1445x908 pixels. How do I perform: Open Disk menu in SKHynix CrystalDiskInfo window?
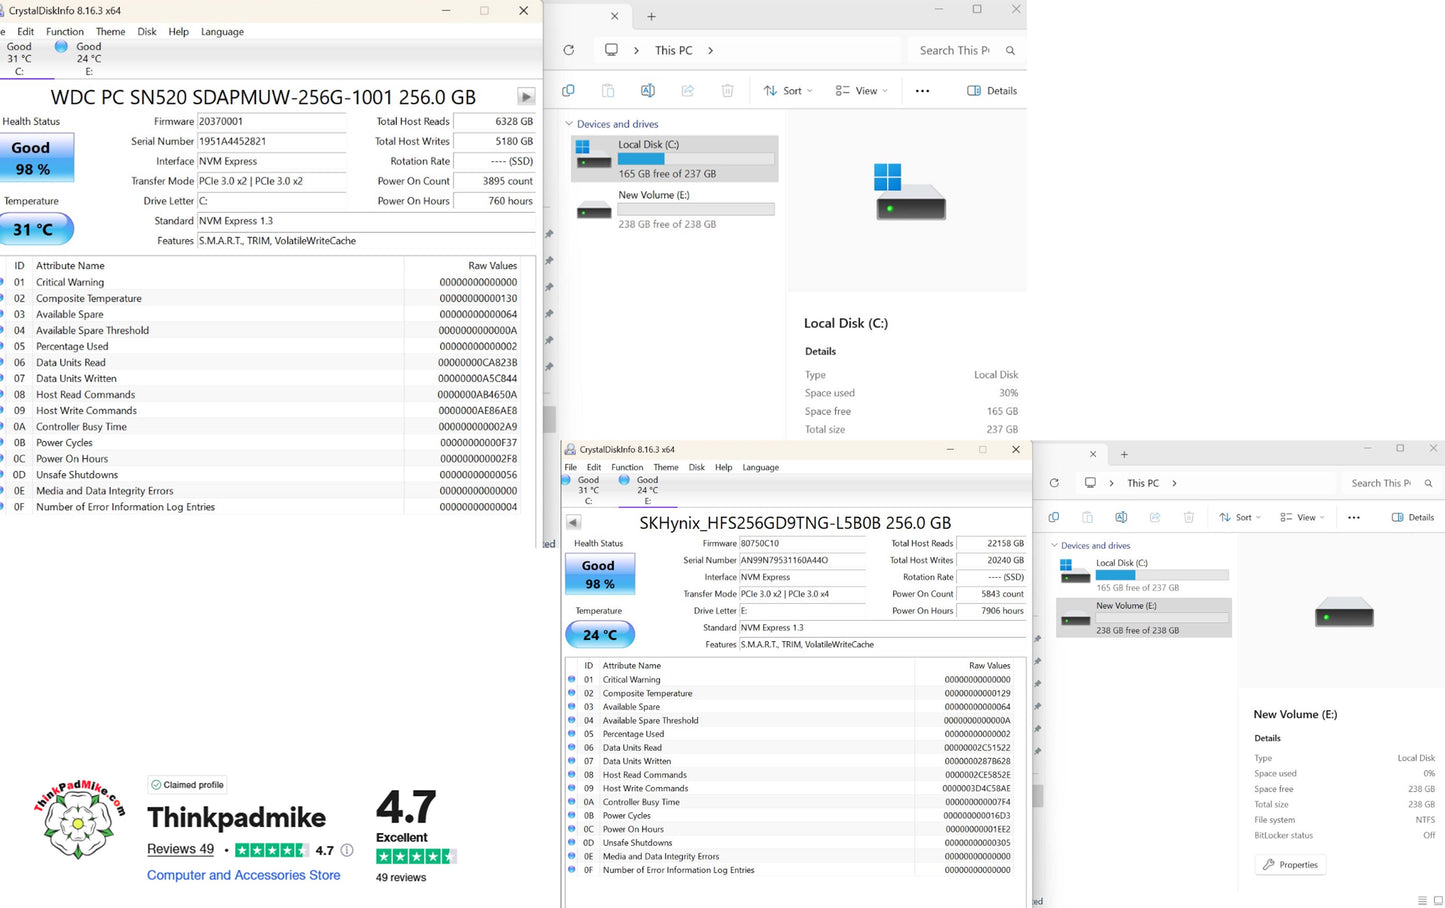[697, 467]
